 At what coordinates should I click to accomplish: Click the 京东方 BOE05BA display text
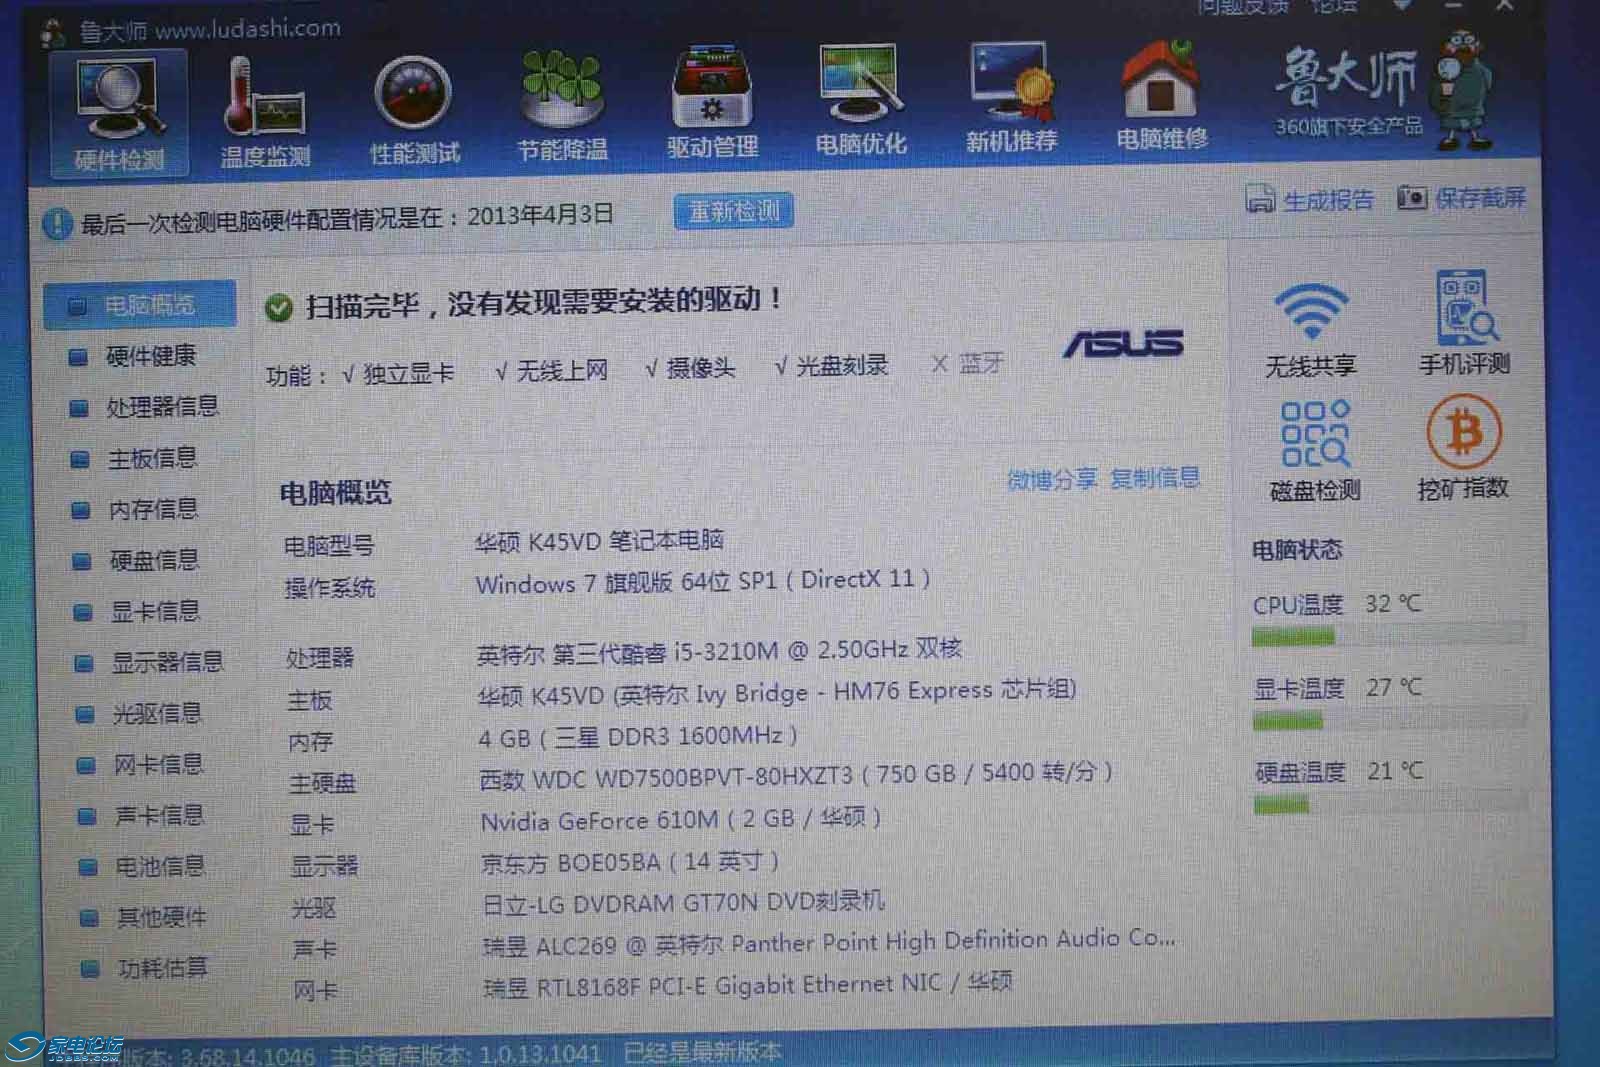[630, 862]
